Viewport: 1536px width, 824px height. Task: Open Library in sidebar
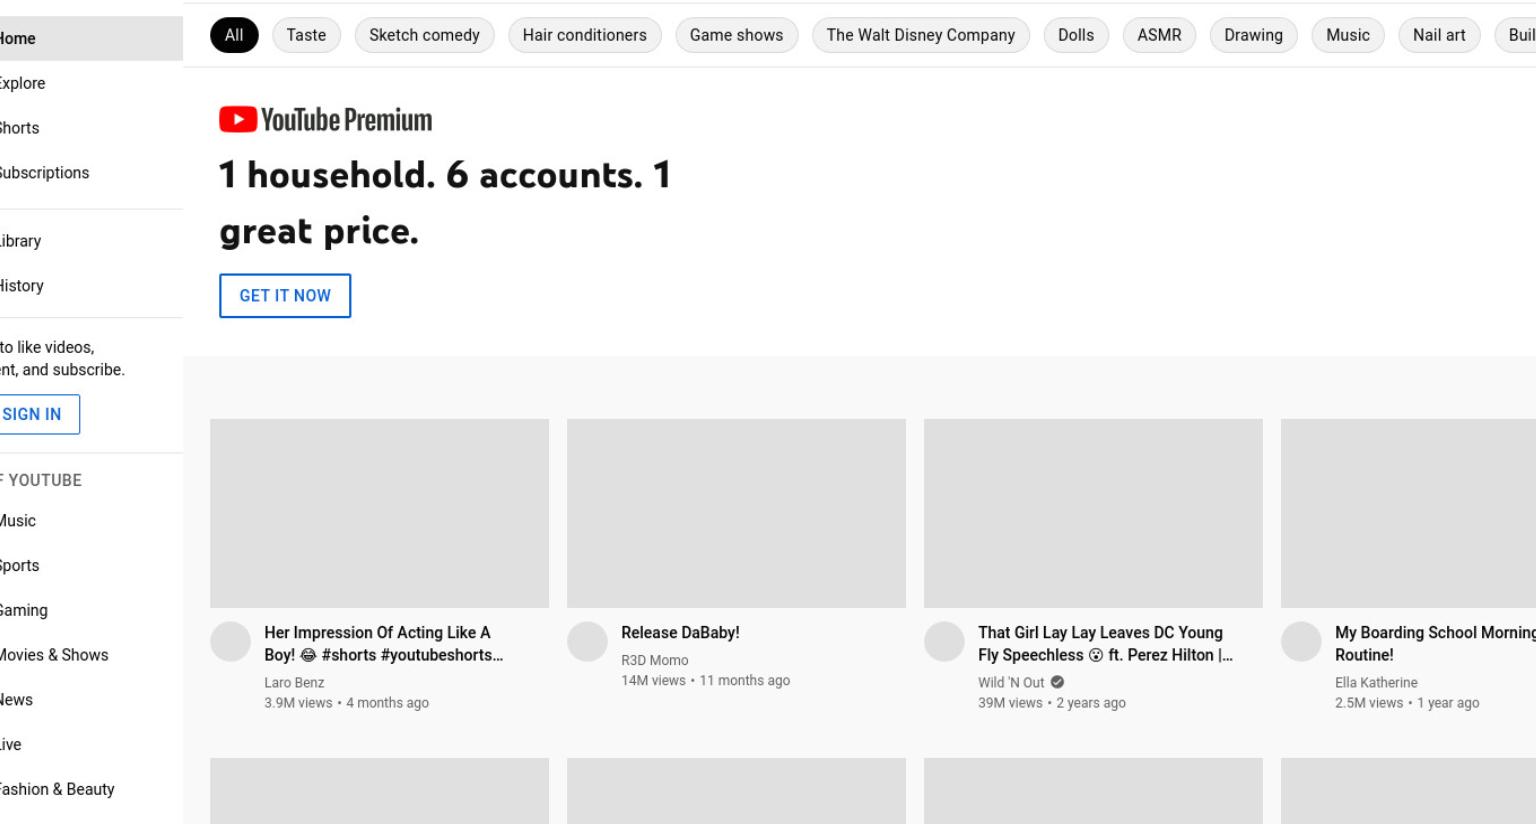click(x=91, y=241)
